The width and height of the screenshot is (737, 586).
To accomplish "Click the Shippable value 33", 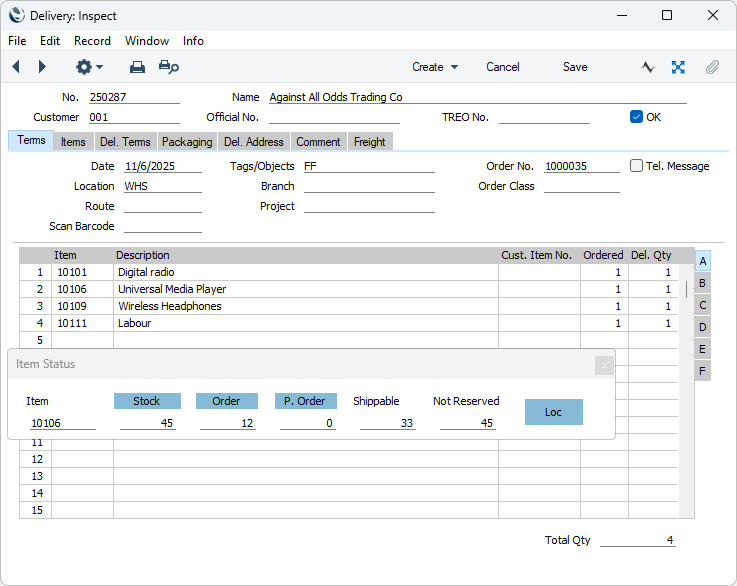I will point(387,423).
